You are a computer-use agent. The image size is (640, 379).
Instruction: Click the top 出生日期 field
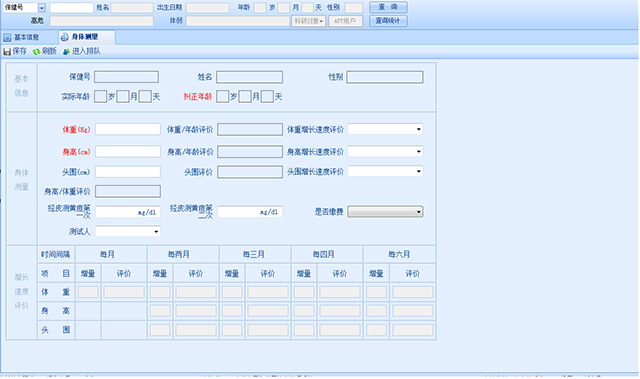[208, 8]
